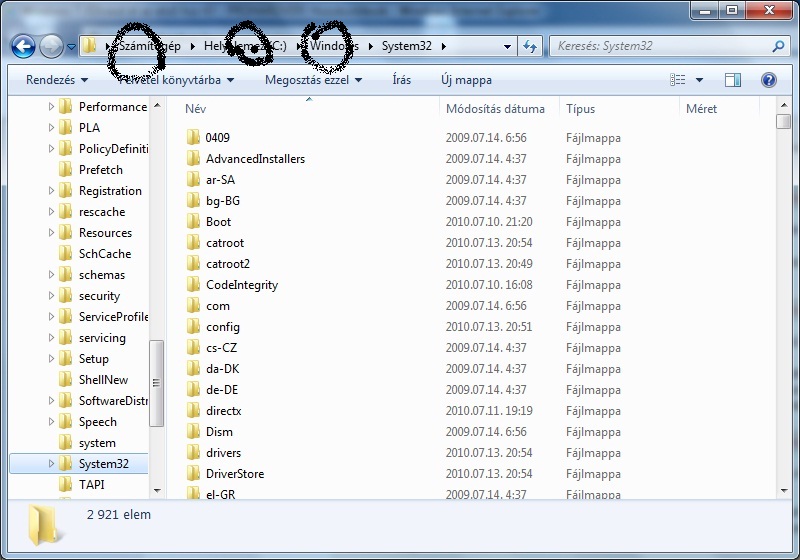
Task: Expand the Speech tree node
Action: point(51,422)
